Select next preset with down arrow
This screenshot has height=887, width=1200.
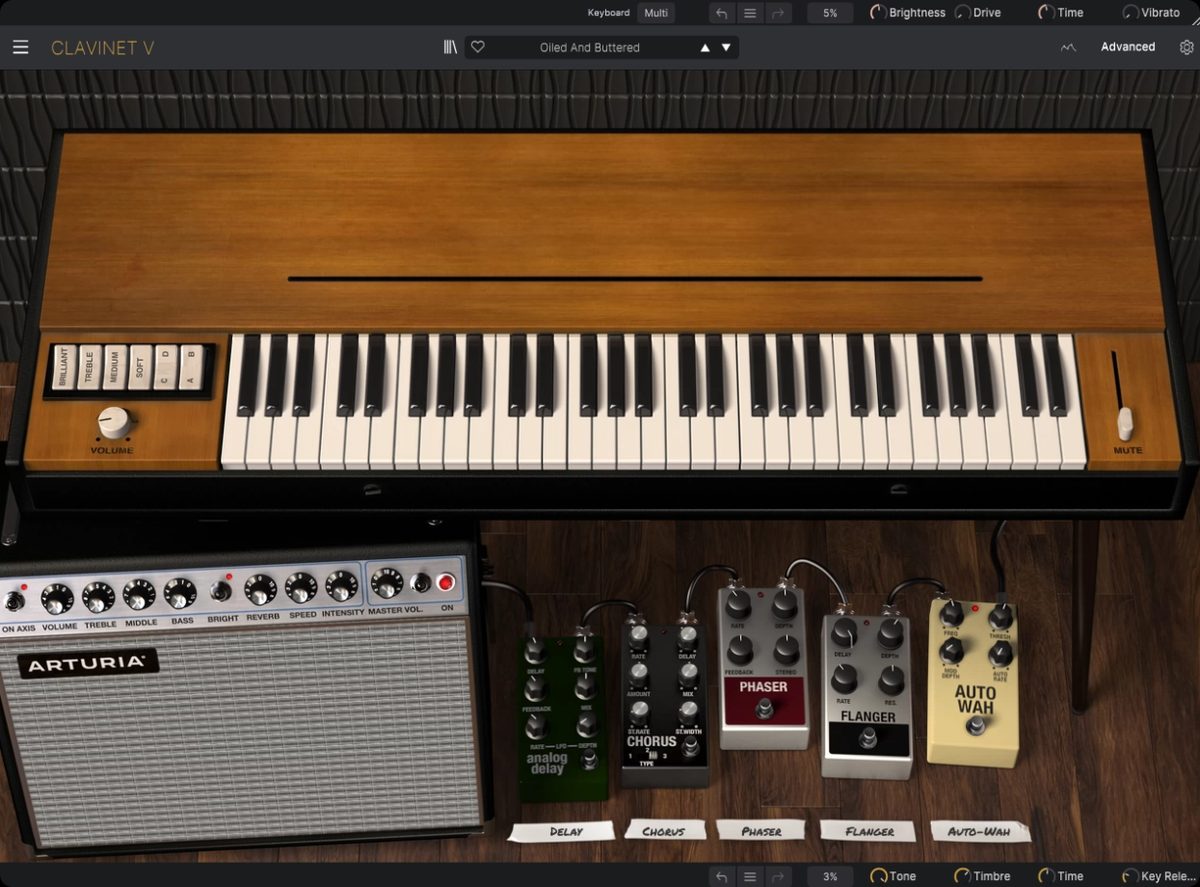727,47
